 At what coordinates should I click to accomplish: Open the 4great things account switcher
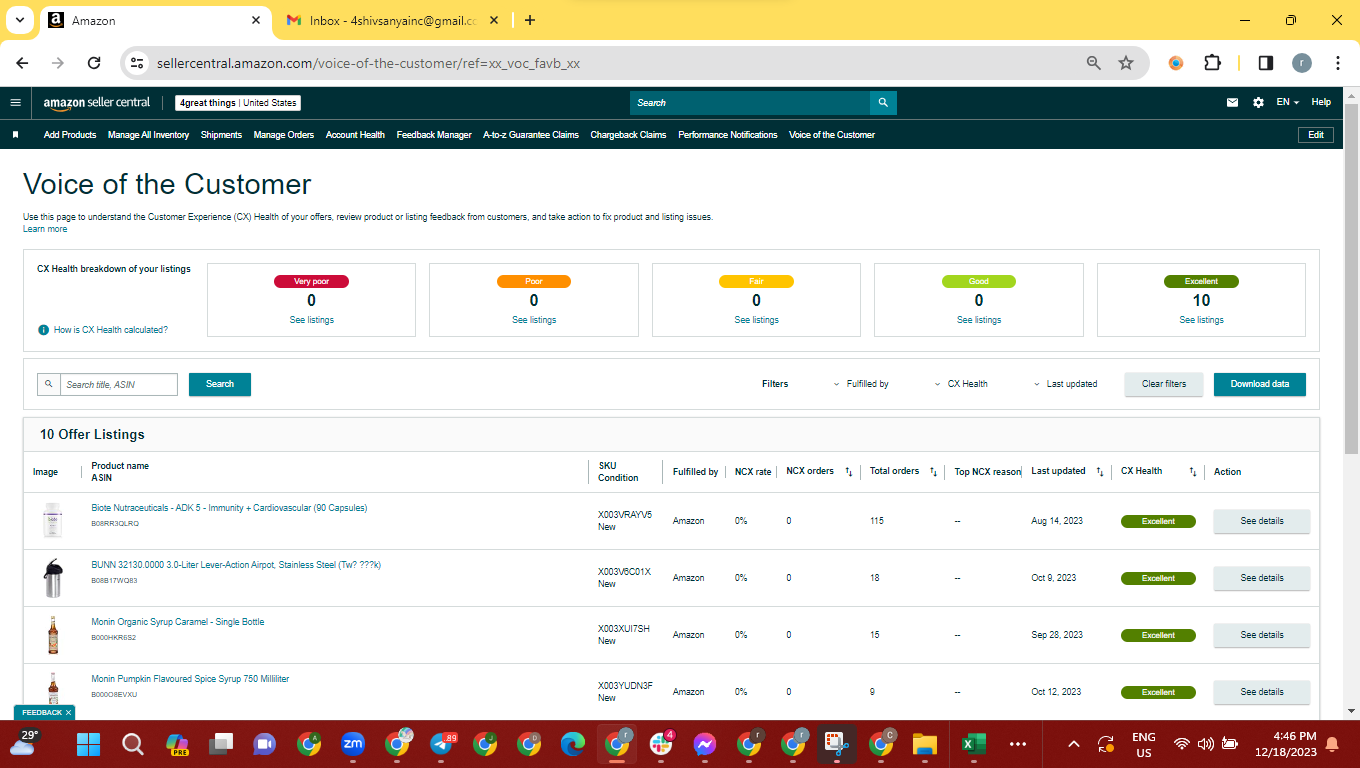tap(238, 103)
